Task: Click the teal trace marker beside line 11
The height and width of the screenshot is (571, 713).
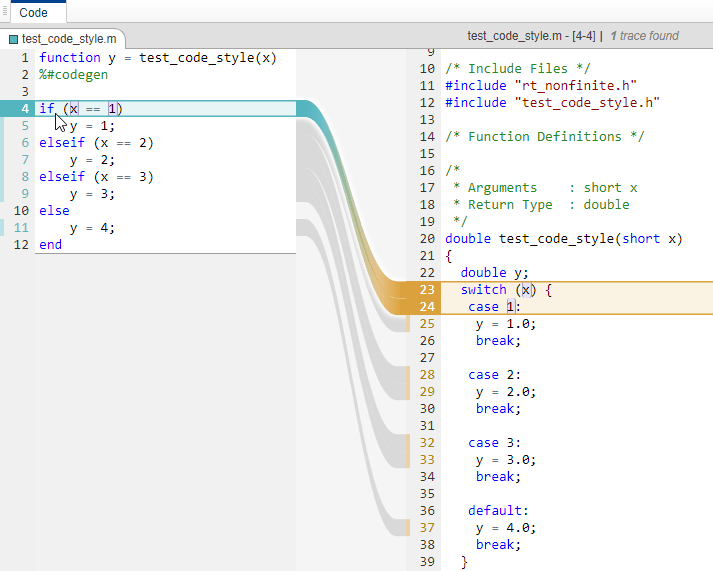Action: pyautogui.click(x=2, y=227)
